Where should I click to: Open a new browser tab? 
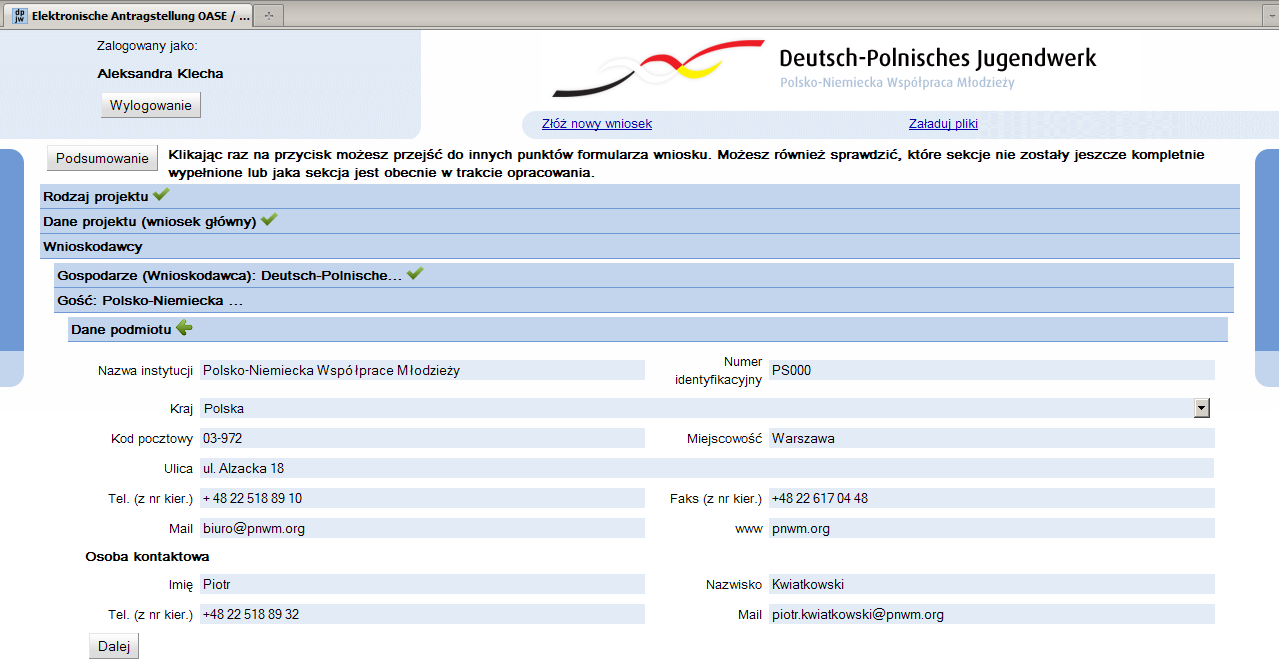(x=269, y=16)
